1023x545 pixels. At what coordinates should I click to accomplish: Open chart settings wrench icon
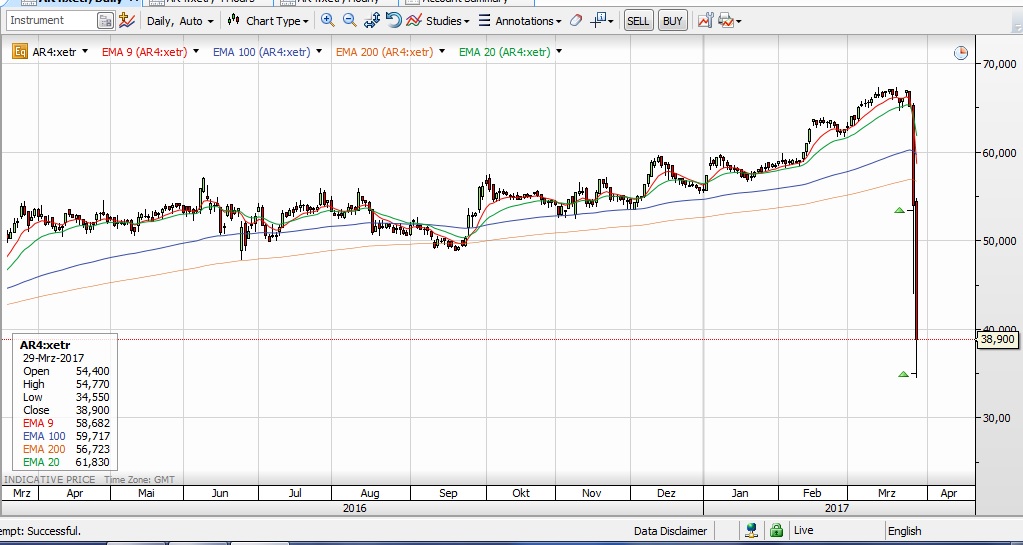tap(706, 20)
